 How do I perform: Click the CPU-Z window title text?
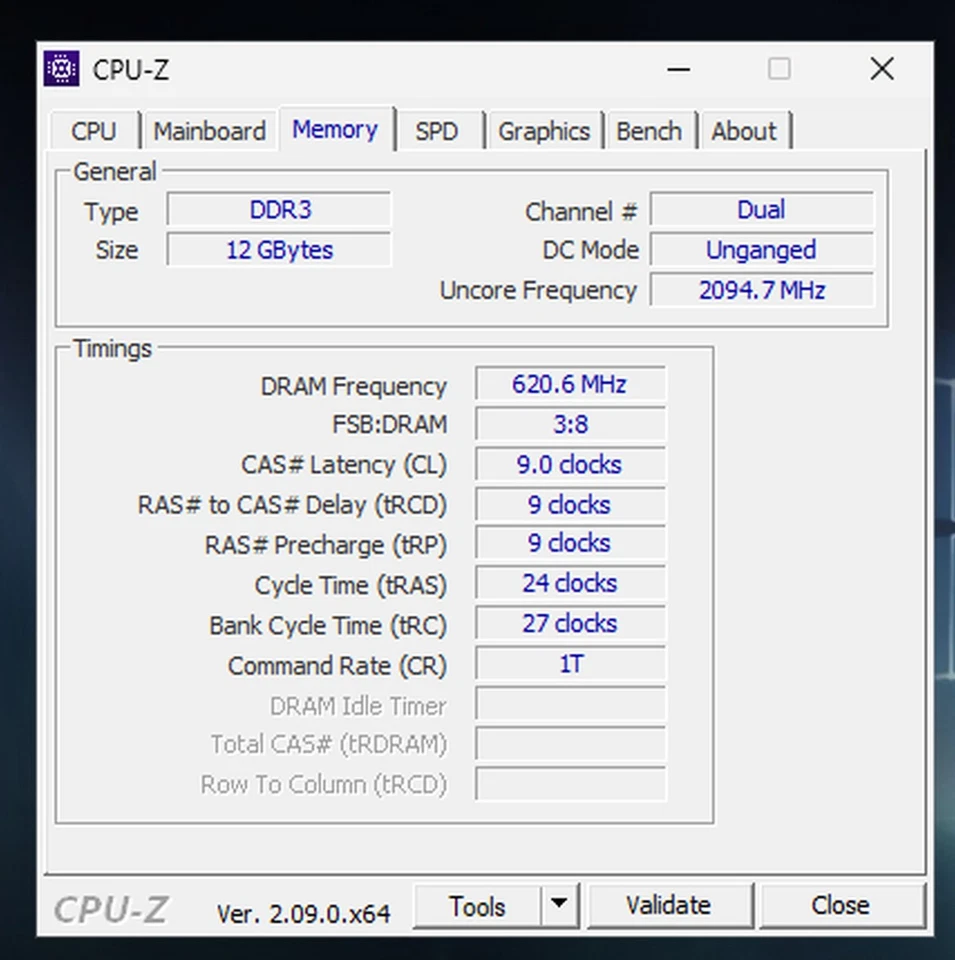click(x=130, y=70)
